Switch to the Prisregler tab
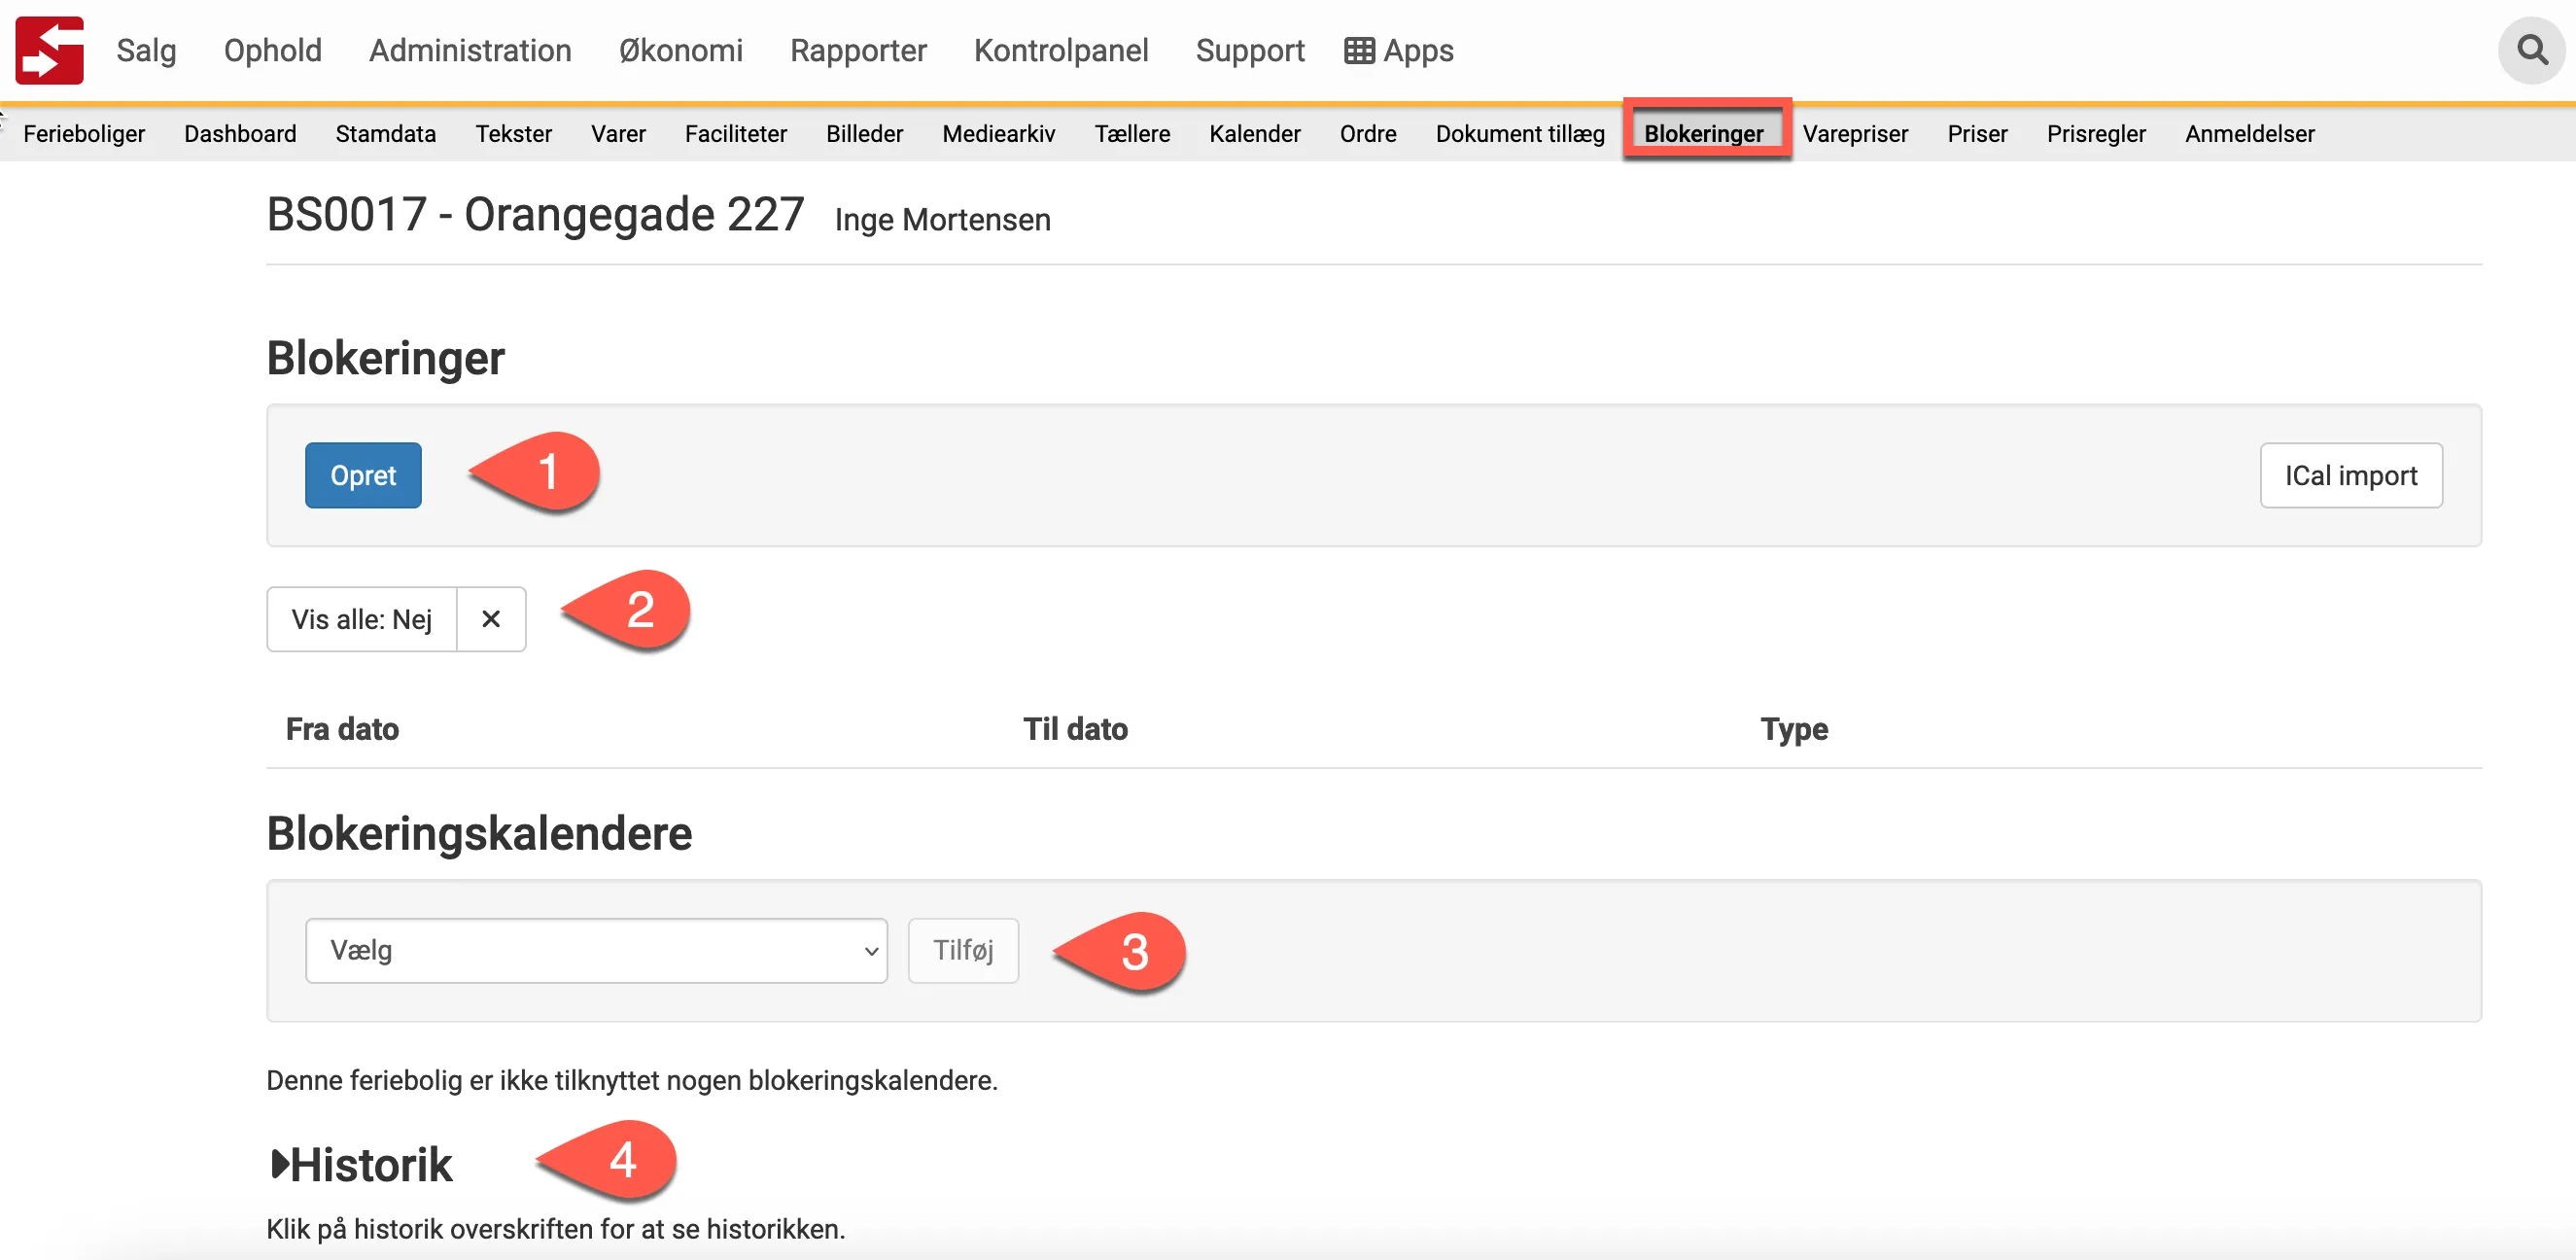The image size is (2576, 1260). coord(2095,133)
